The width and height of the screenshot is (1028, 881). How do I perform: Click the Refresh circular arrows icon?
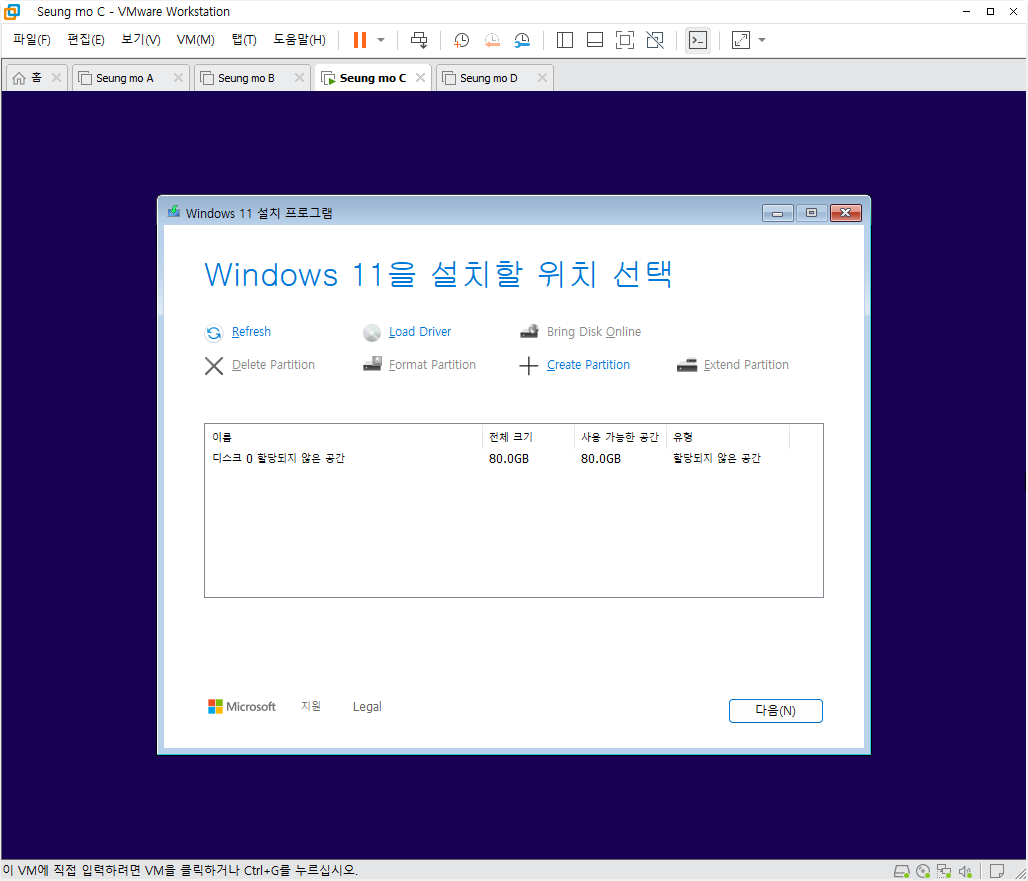coord(214,333)
